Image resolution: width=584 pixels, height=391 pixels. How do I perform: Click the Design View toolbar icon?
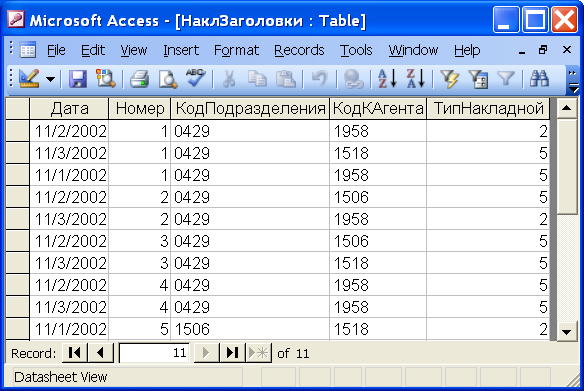pos(29,79)
